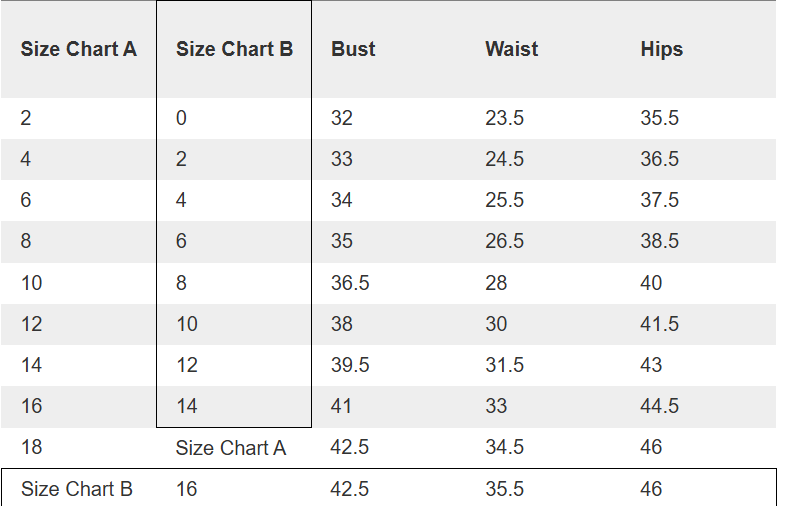Select Size Chart A value 18
The width and height of the screenshot is (786, 506).
click(32, 447)
